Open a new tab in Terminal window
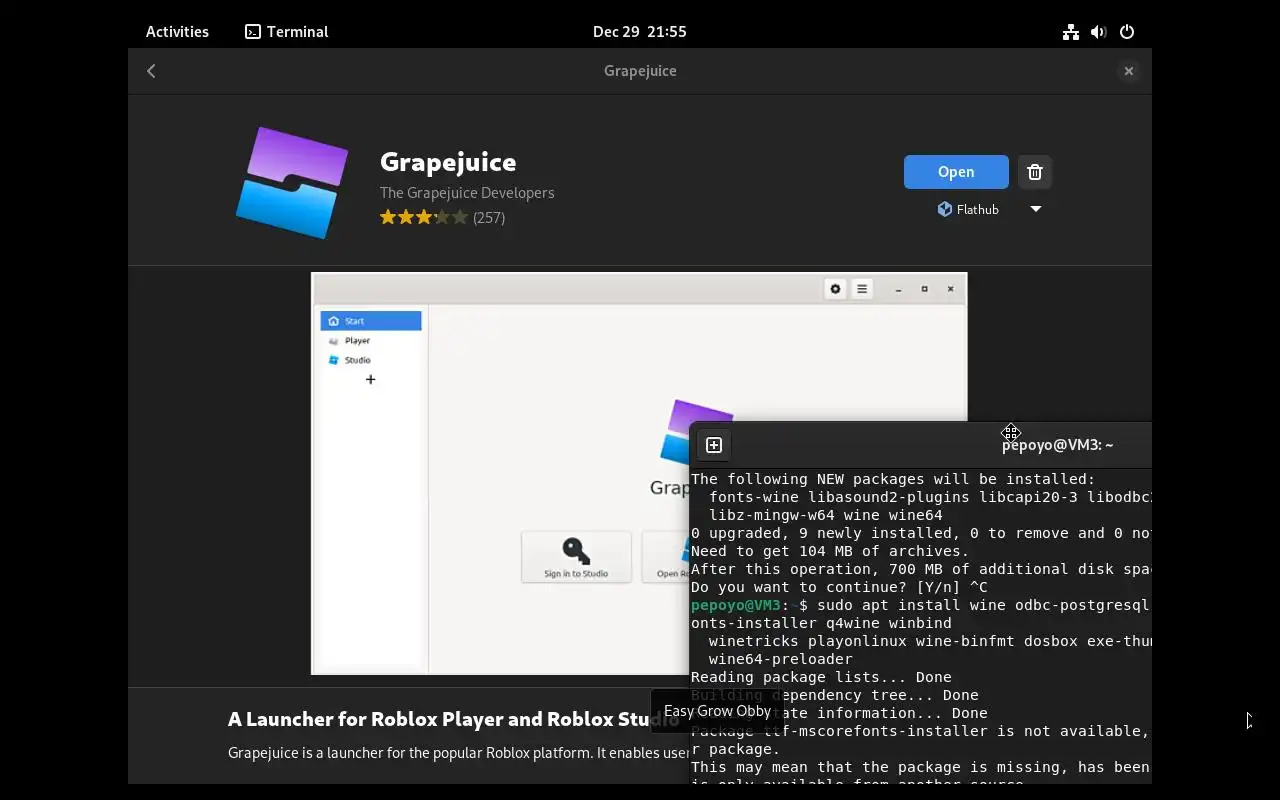 point(714,445)
